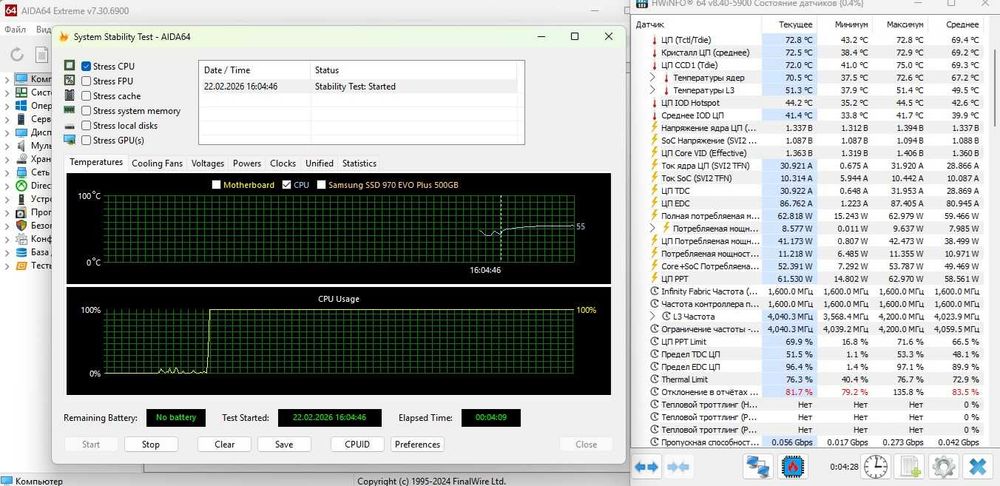The height and width of the screenshot is (486, 1000).
Task: Click the database stack icon in AIDA64 tree
Action: pyautogui.click(x=21, y=252)
